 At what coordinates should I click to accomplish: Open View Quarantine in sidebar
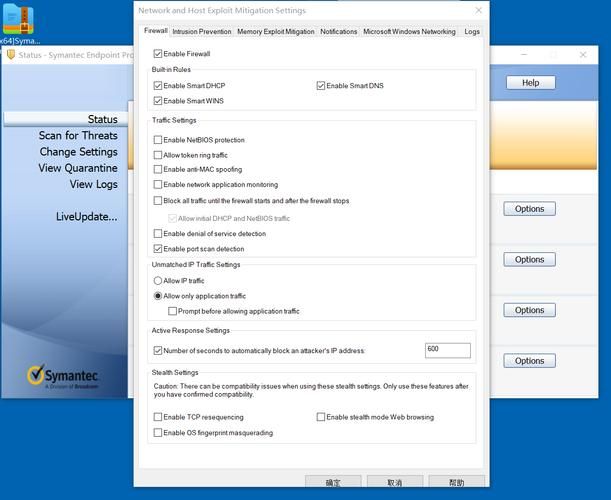[x=78, y=168]
